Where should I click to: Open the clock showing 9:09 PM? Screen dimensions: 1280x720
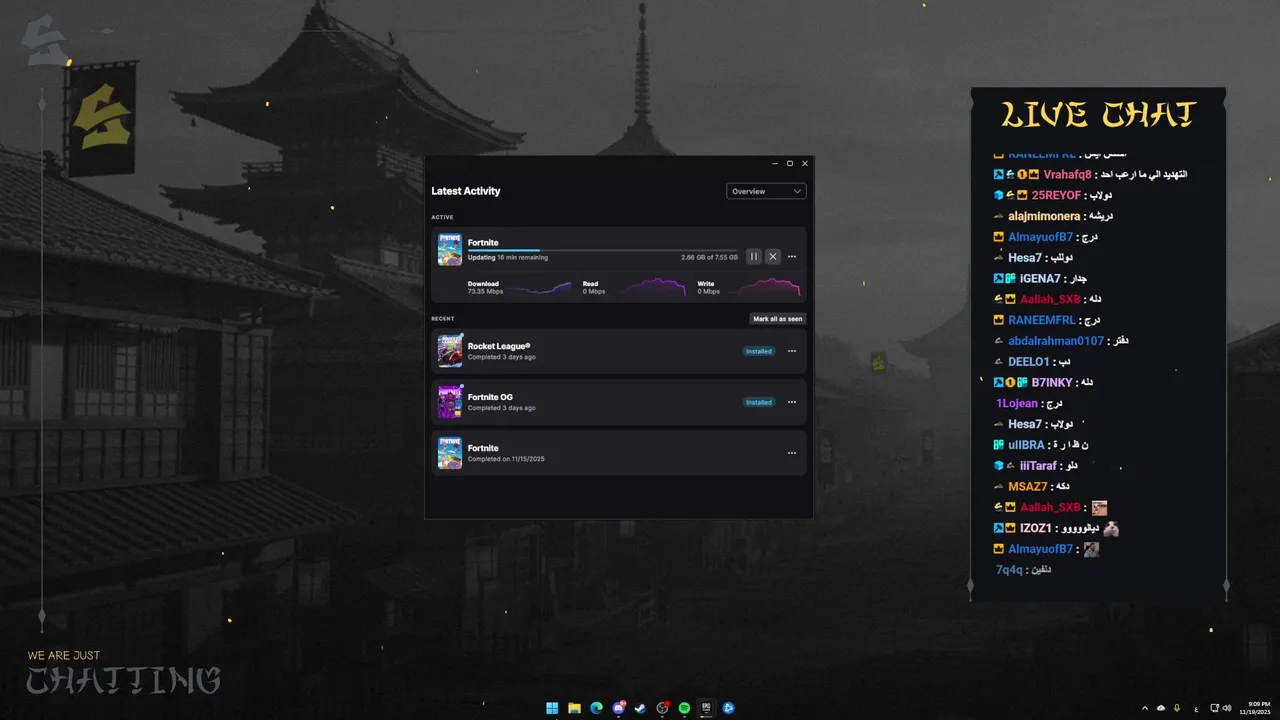(x=1254, y=708)
